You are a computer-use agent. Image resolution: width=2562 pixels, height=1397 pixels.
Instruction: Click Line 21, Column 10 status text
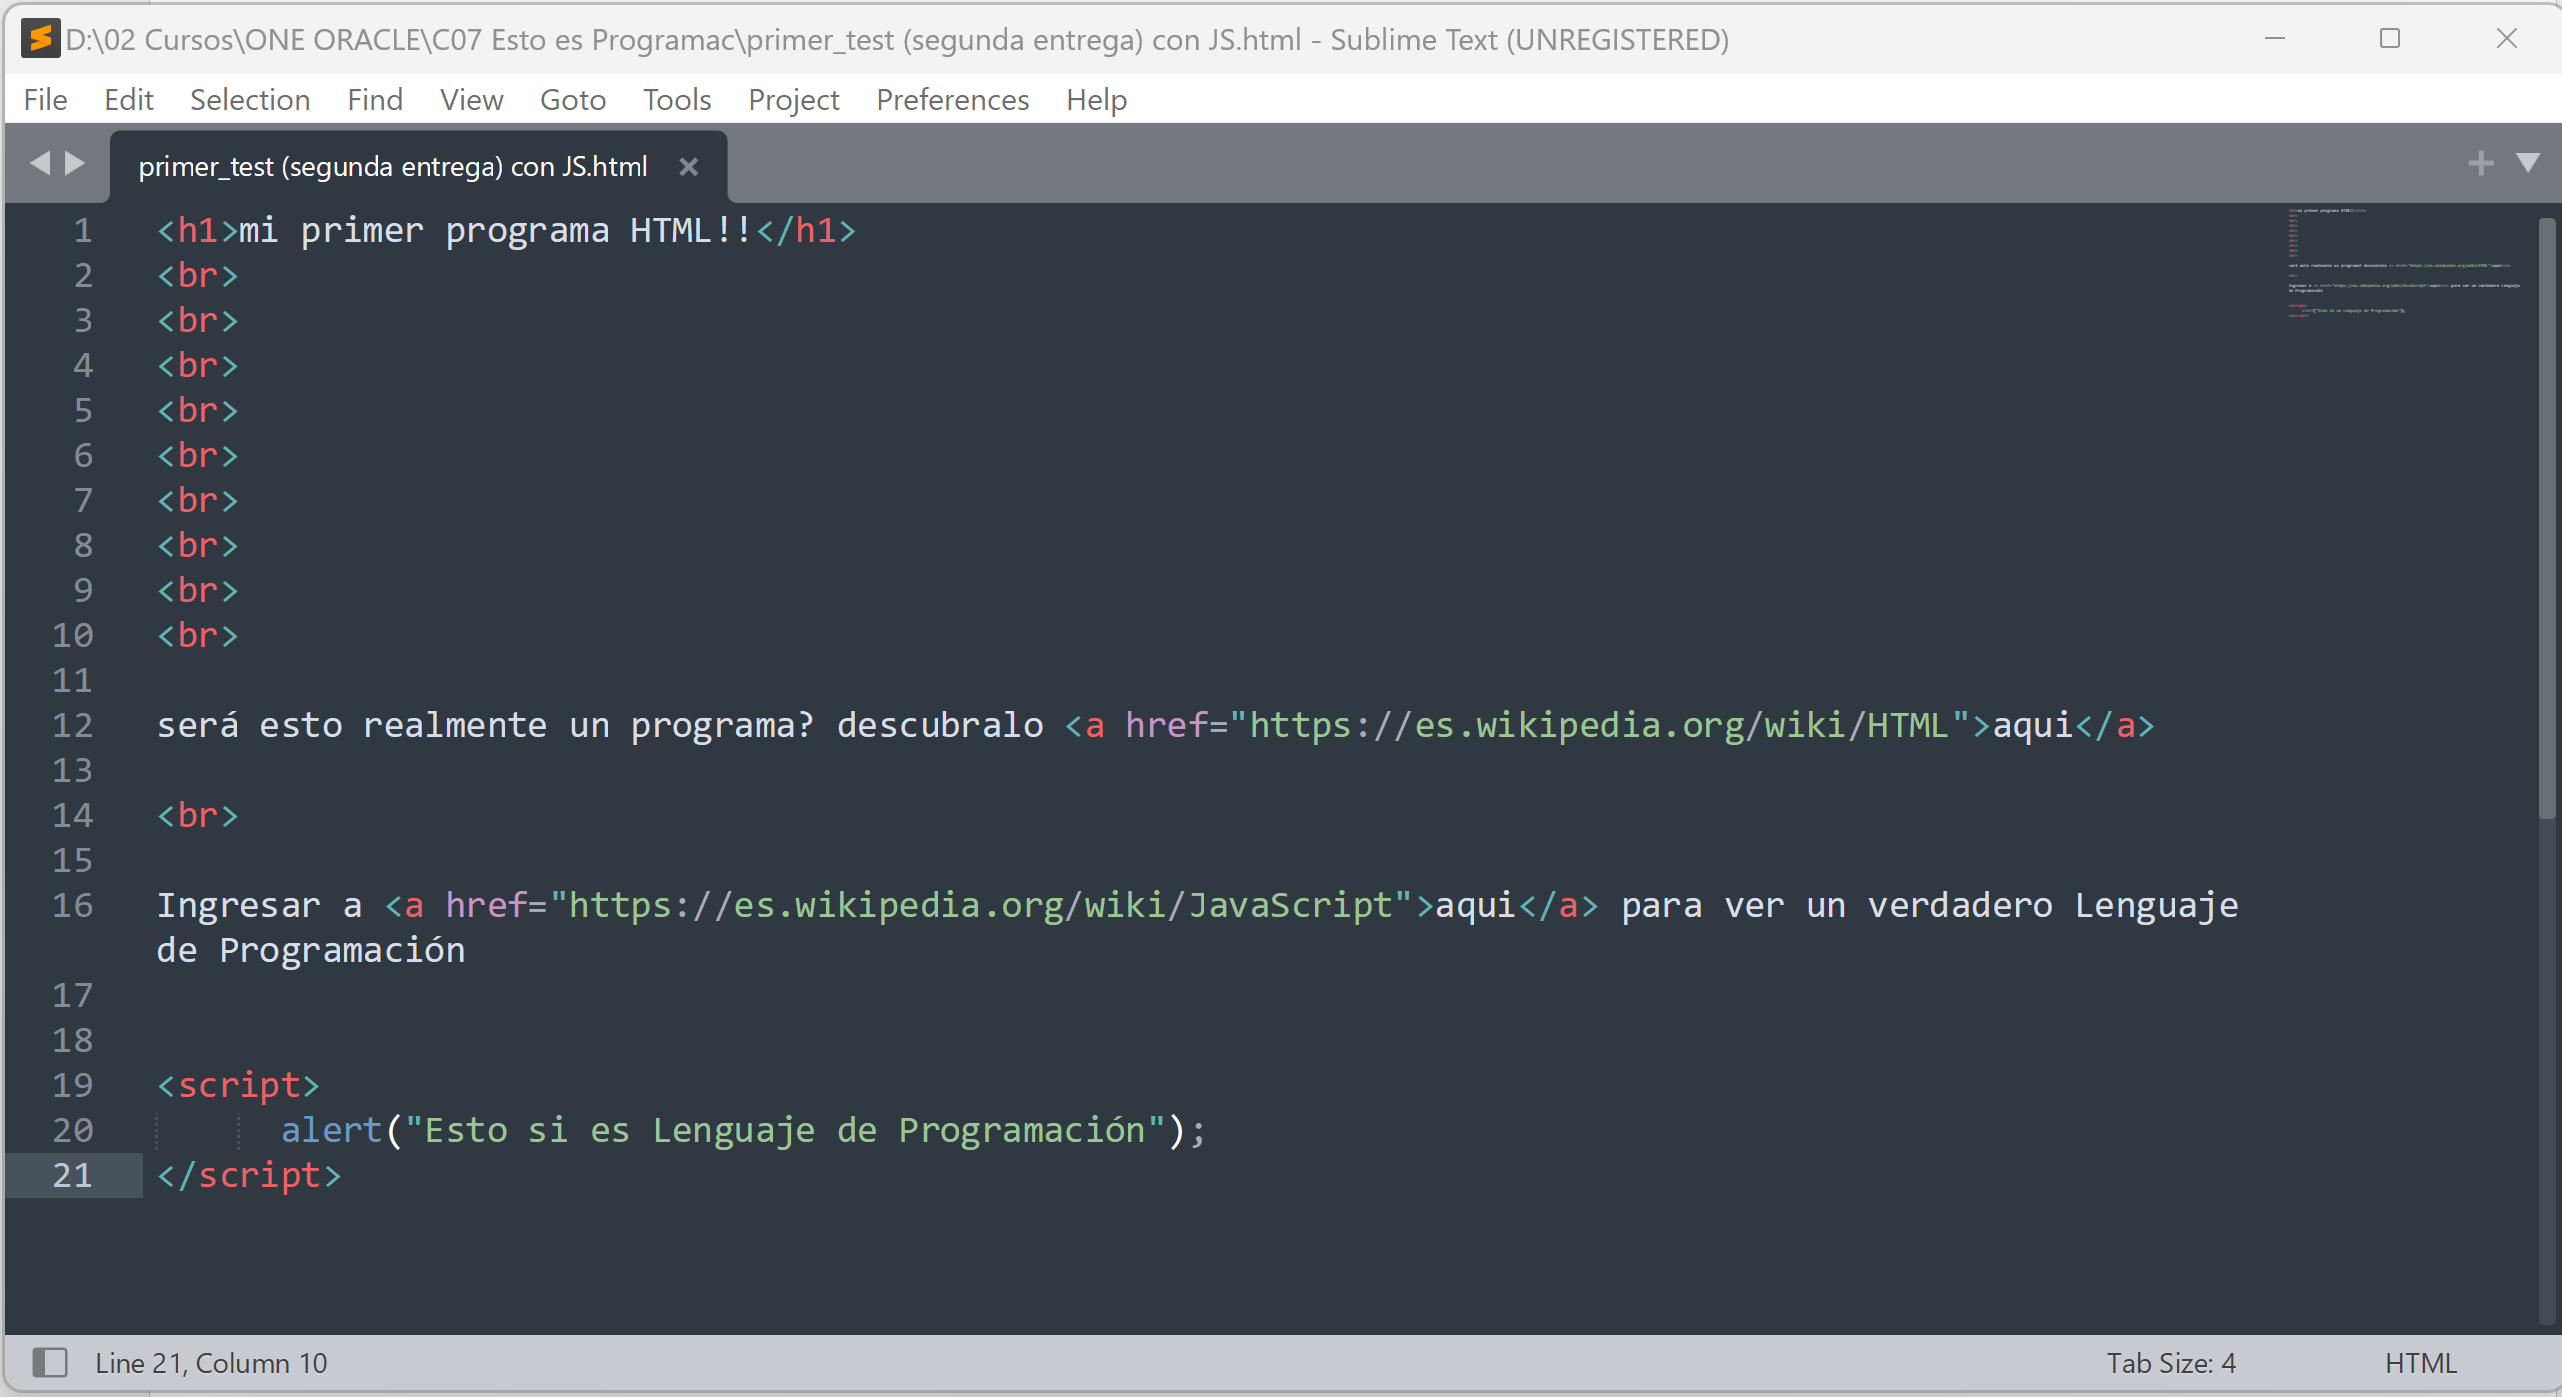tap(211, 1363)
